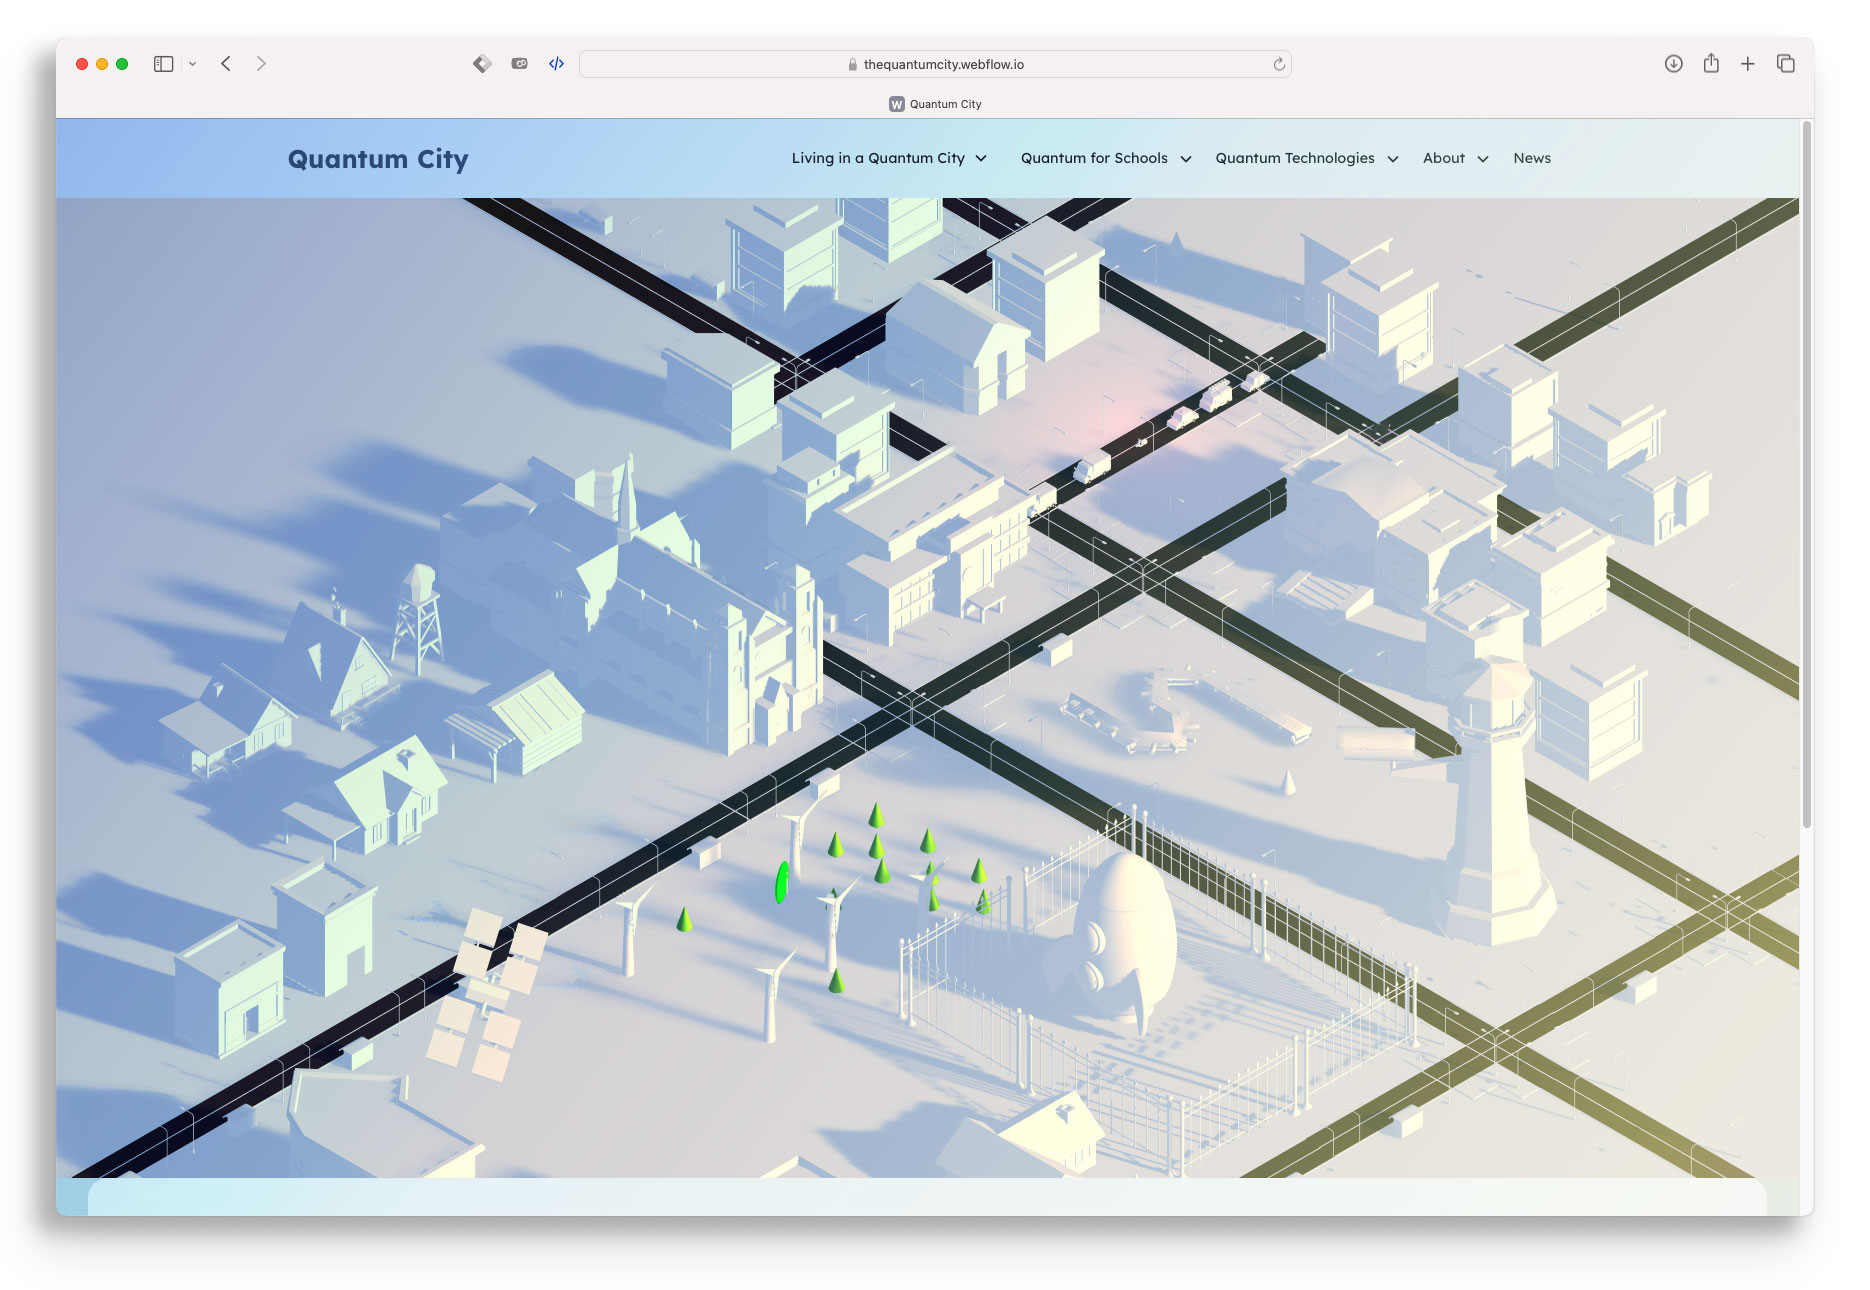Click the padlock icon in the address bar

coord(851,64)
